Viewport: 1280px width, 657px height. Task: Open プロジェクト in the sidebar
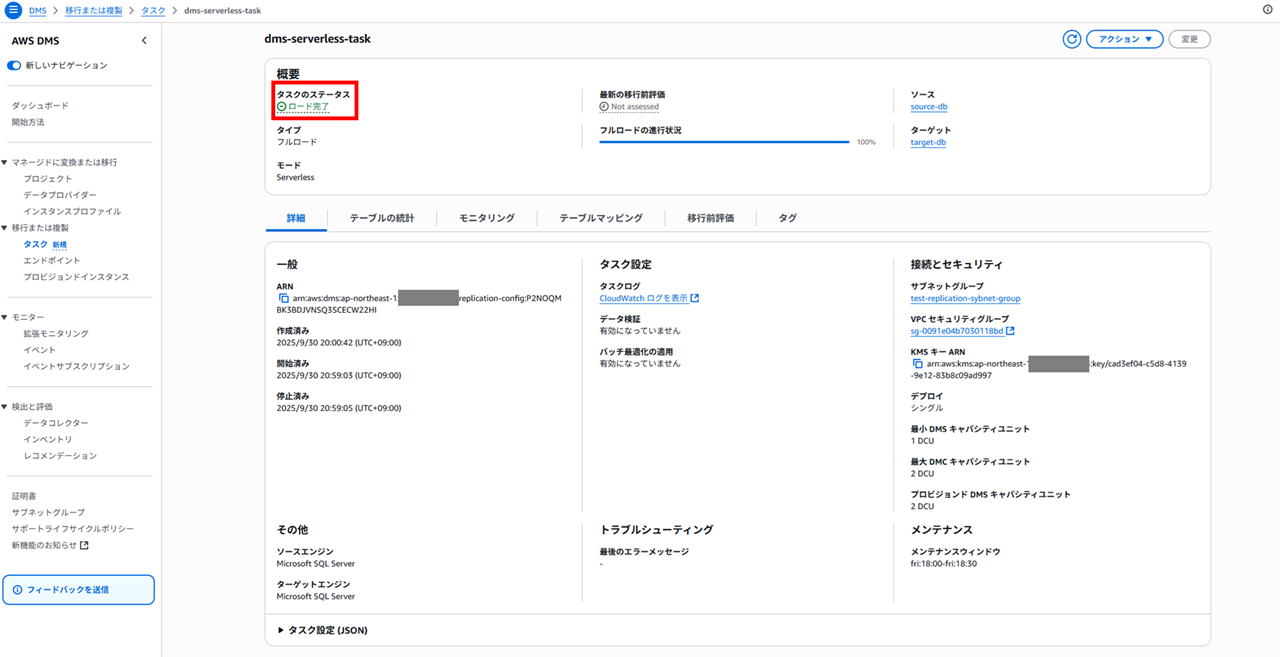pyautogui.click(x=48, y=178)
